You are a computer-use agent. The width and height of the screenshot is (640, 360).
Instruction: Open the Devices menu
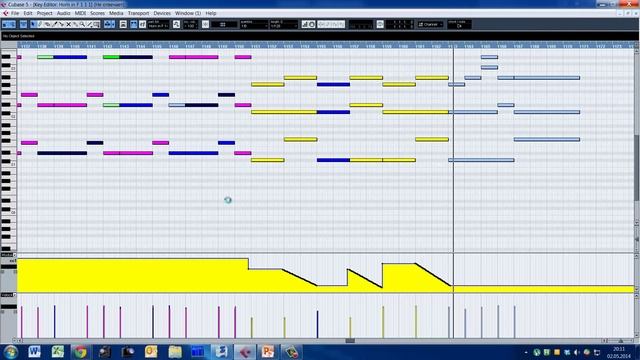[x=162, y=13]
